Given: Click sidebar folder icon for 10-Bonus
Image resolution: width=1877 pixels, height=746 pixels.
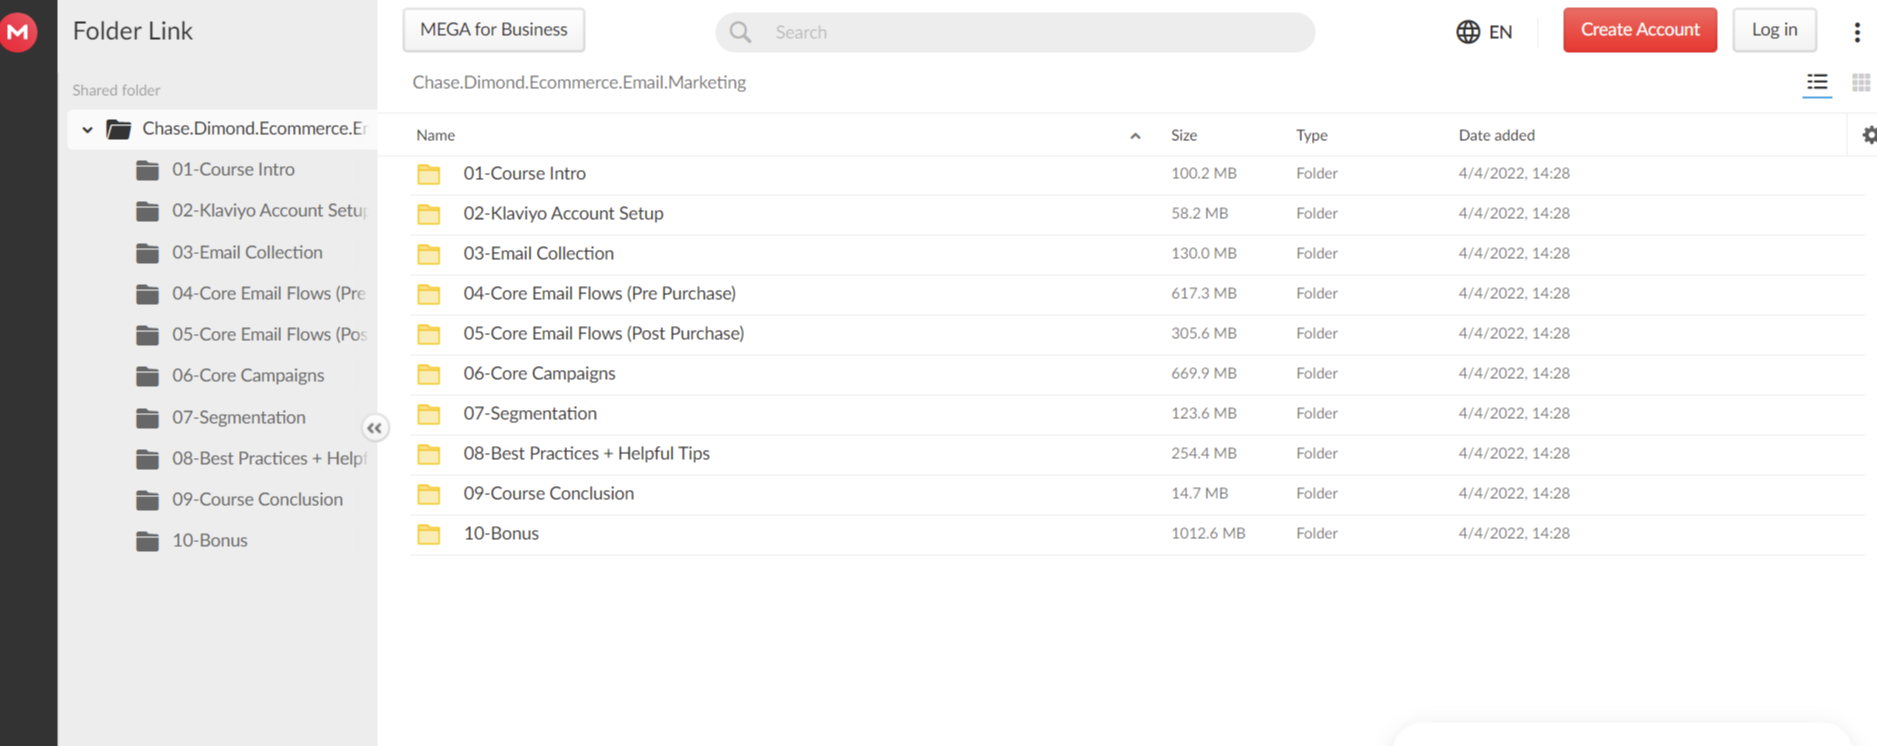Looking at the screenshot, I should [147, 541].
